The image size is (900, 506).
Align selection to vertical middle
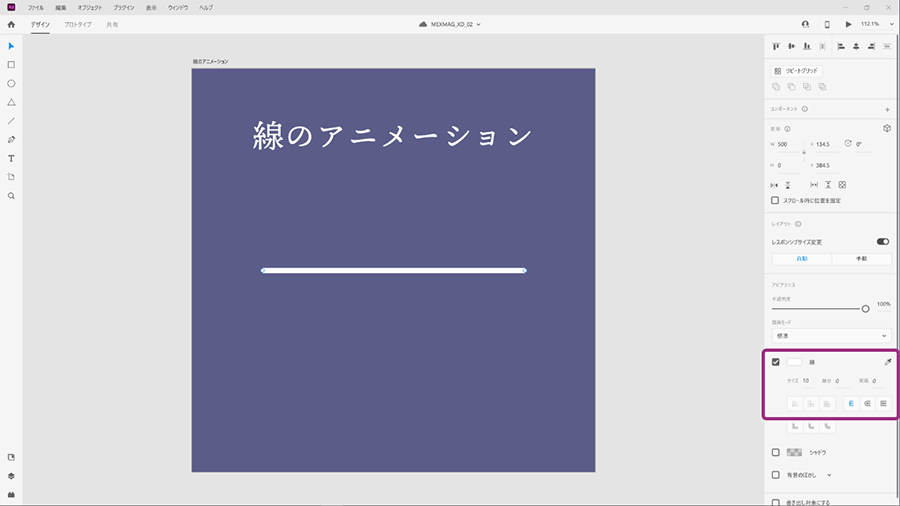pos(792,46)
